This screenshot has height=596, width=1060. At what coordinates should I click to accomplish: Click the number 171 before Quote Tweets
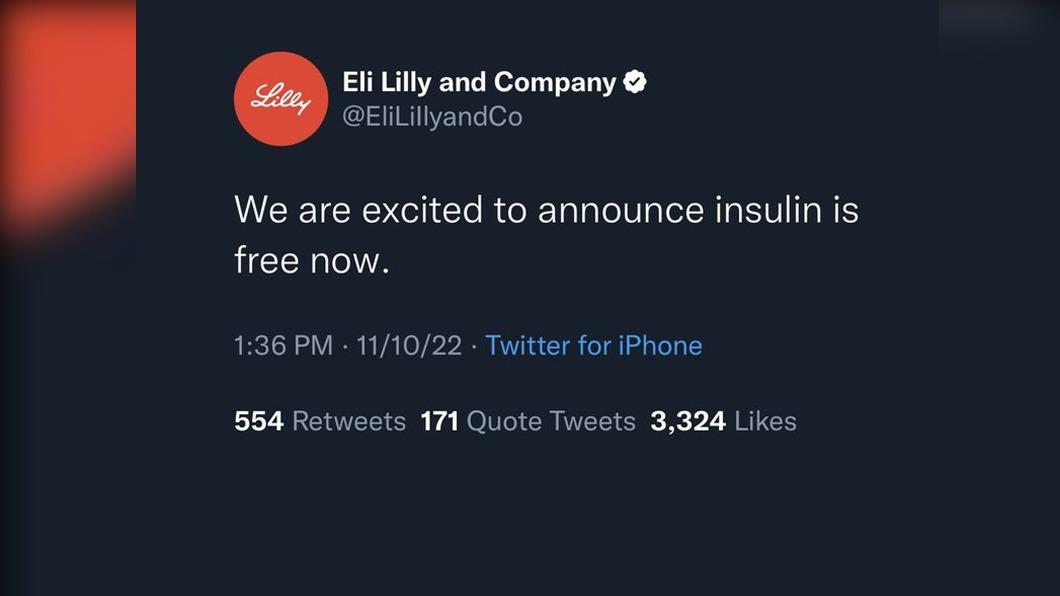click(439, 421)
